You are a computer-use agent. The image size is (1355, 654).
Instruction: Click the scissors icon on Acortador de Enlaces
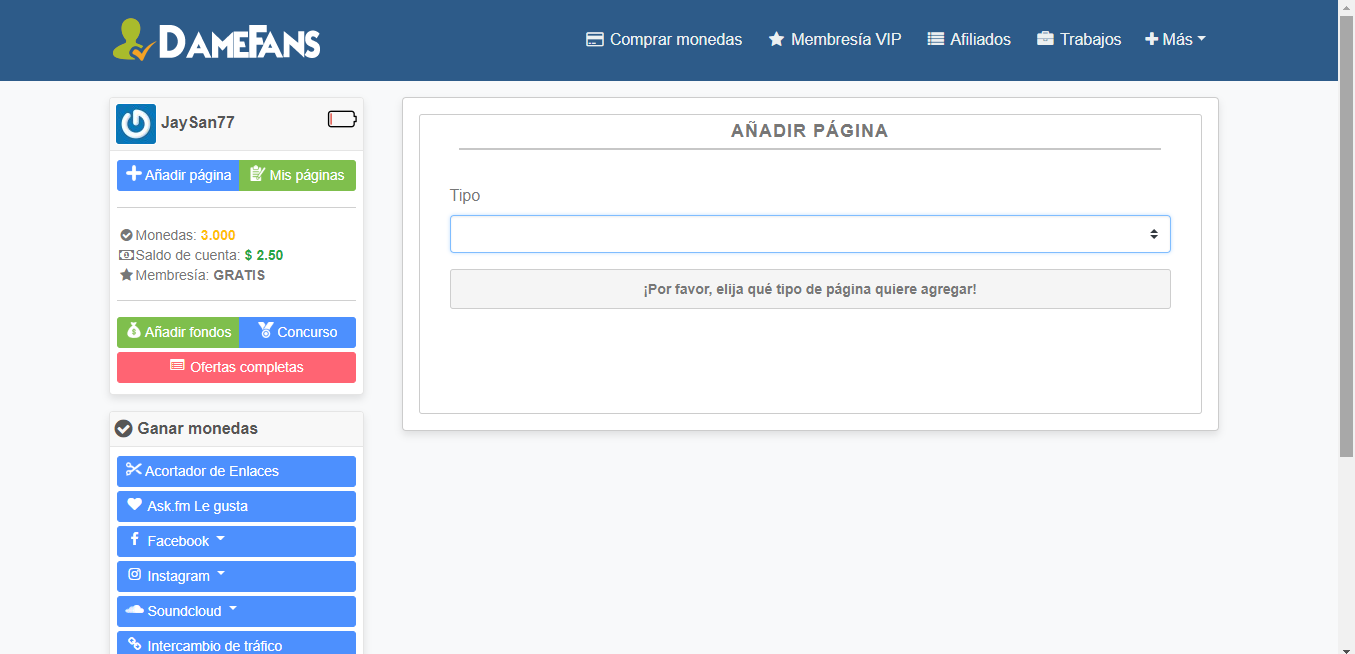[x=134, y=470]
